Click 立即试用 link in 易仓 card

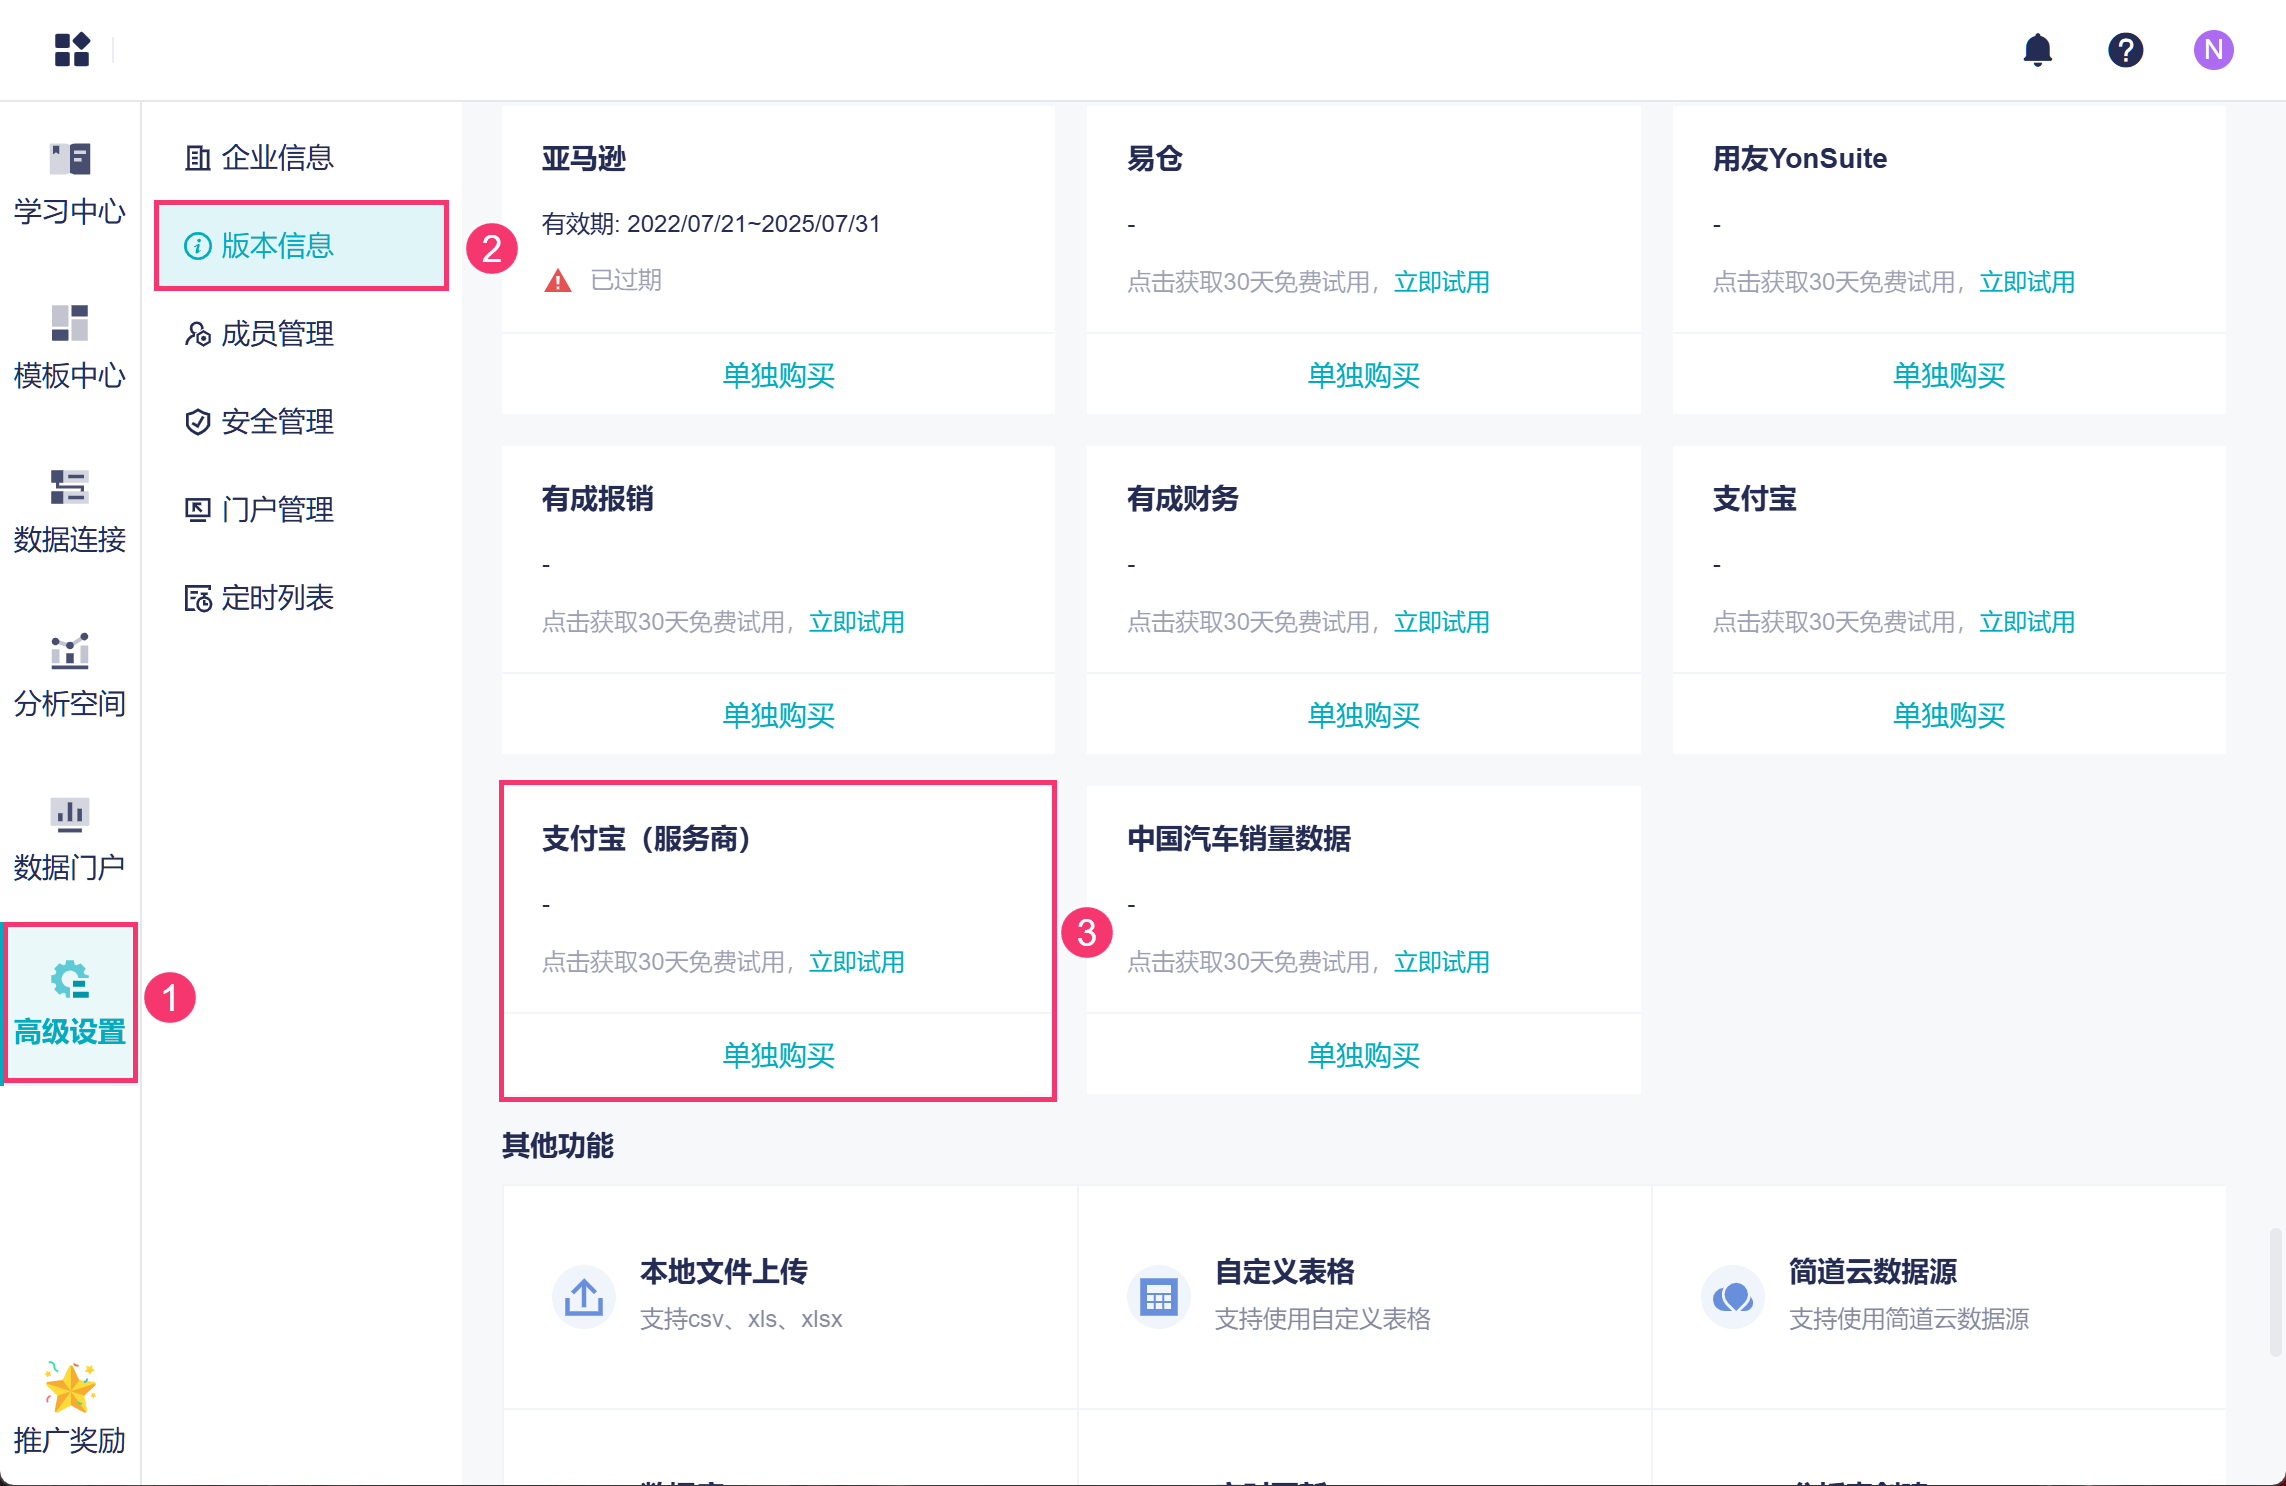coord(1441,282)
